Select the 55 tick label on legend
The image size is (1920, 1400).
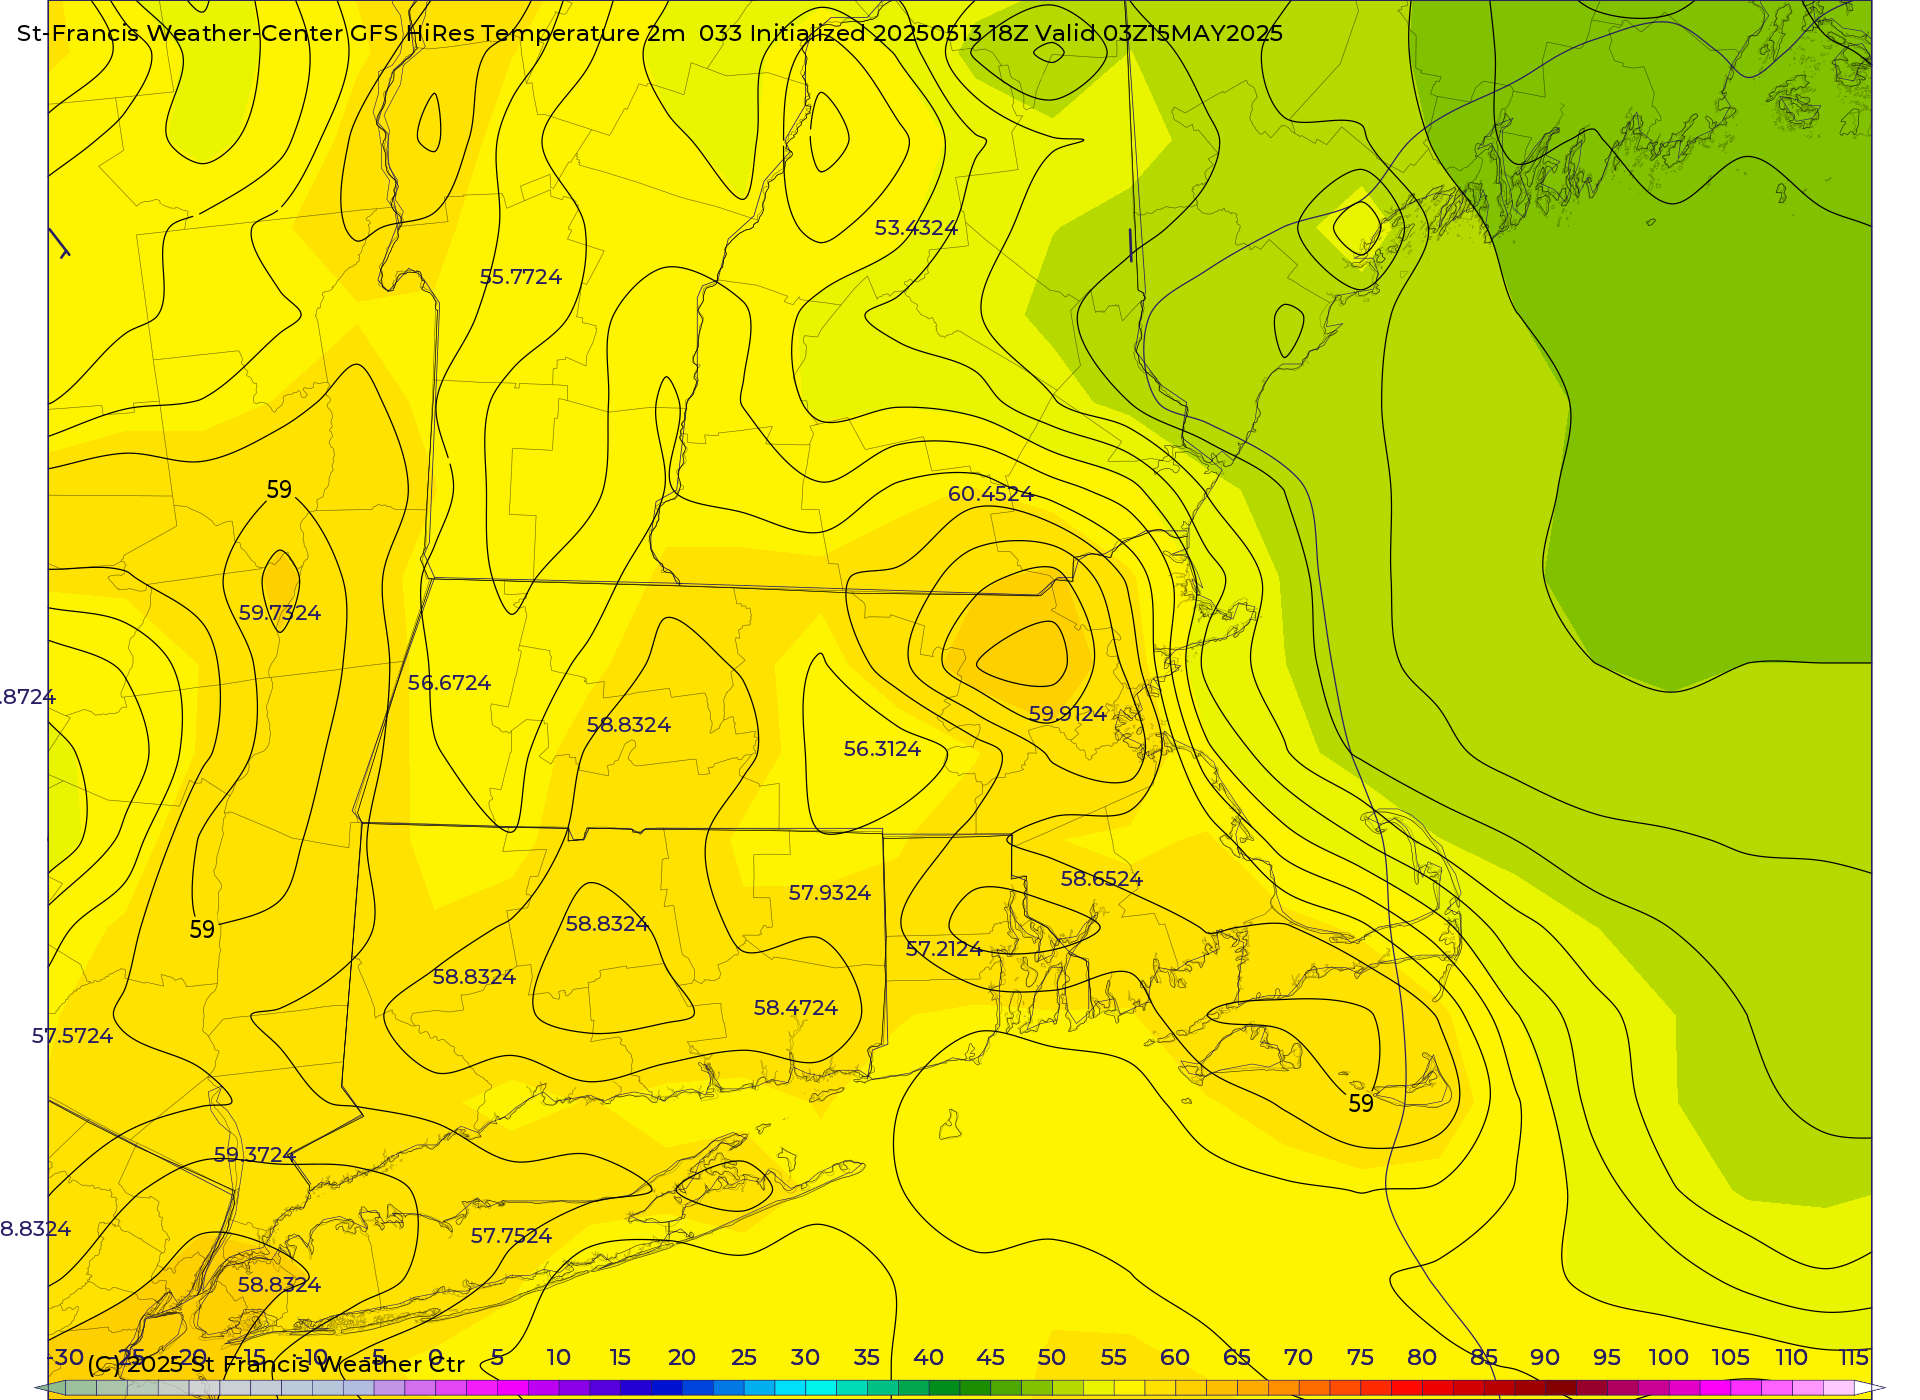[x=1113, y=1357]
